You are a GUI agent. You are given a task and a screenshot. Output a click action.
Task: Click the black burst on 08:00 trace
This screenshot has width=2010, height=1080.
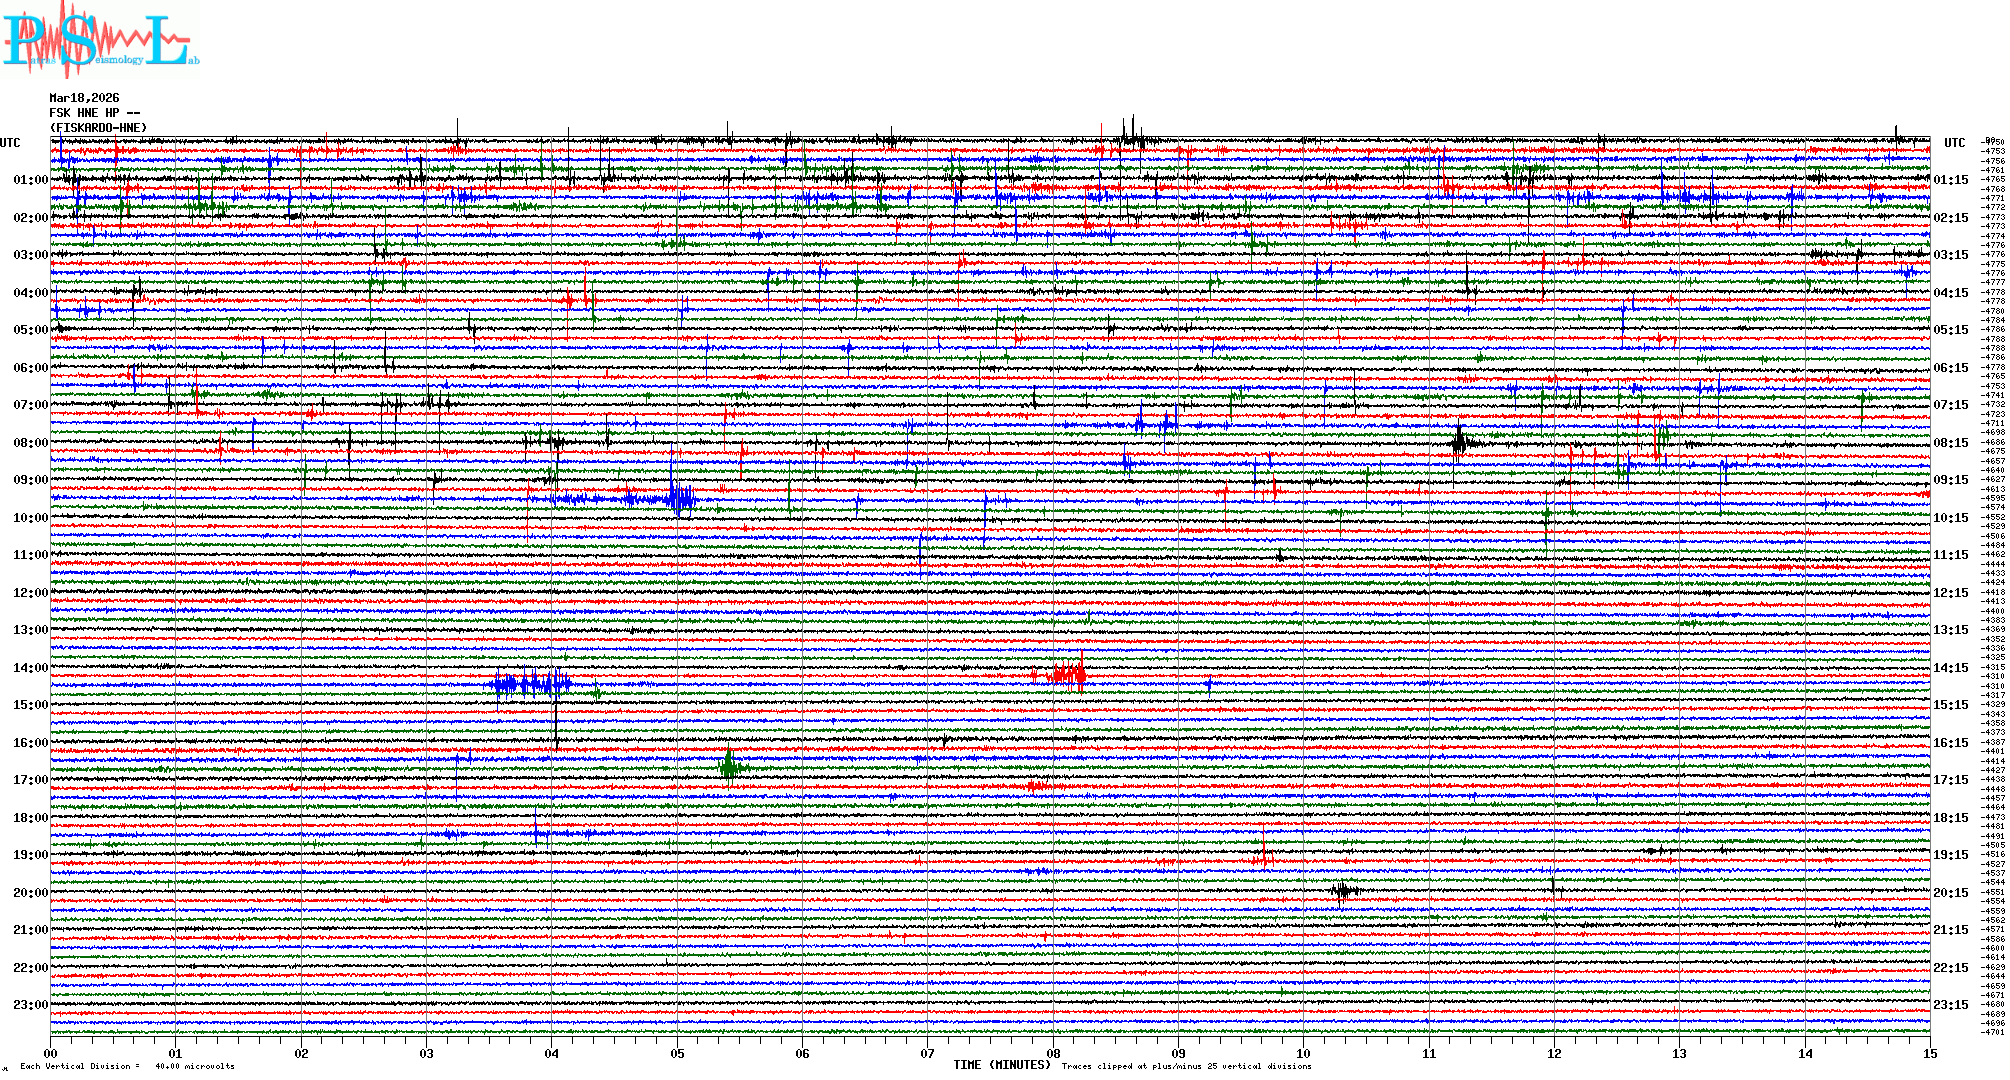pos(1461,442)
